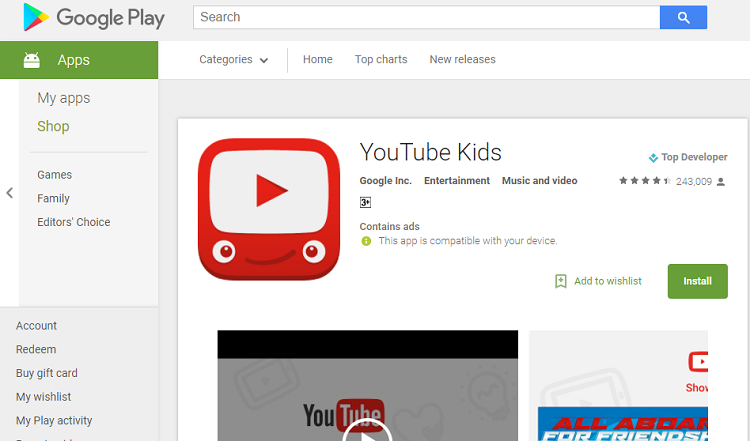Click the Google Inc. developer link
The width and height of the screenshot is (750, 441).
(386, 181)
